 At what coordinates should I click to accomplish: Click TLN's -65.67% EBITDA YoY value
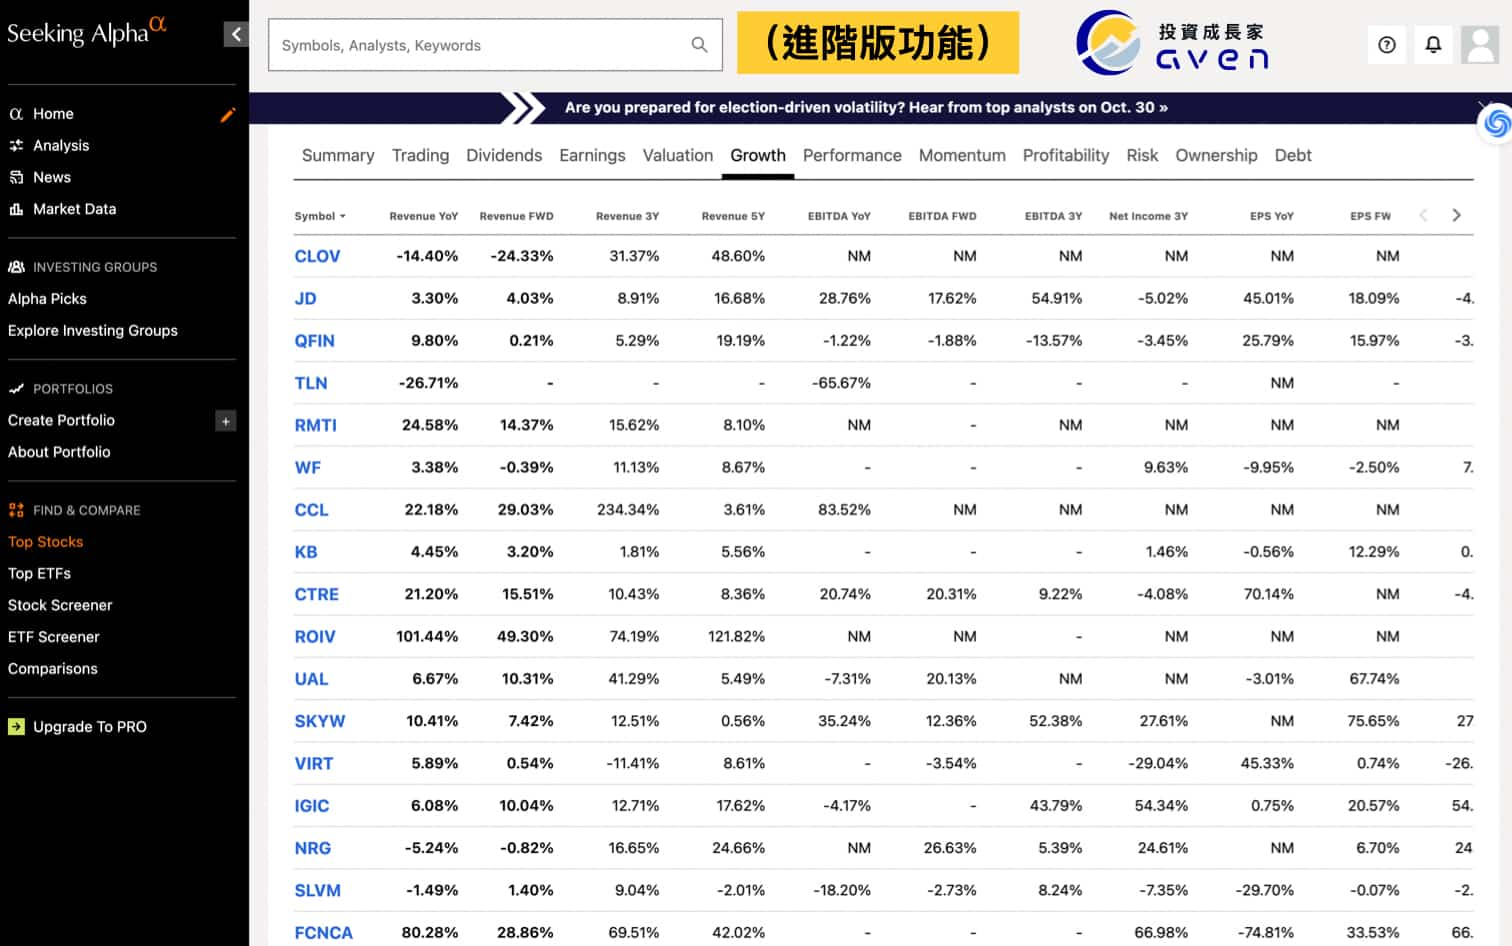click(841, 383)
